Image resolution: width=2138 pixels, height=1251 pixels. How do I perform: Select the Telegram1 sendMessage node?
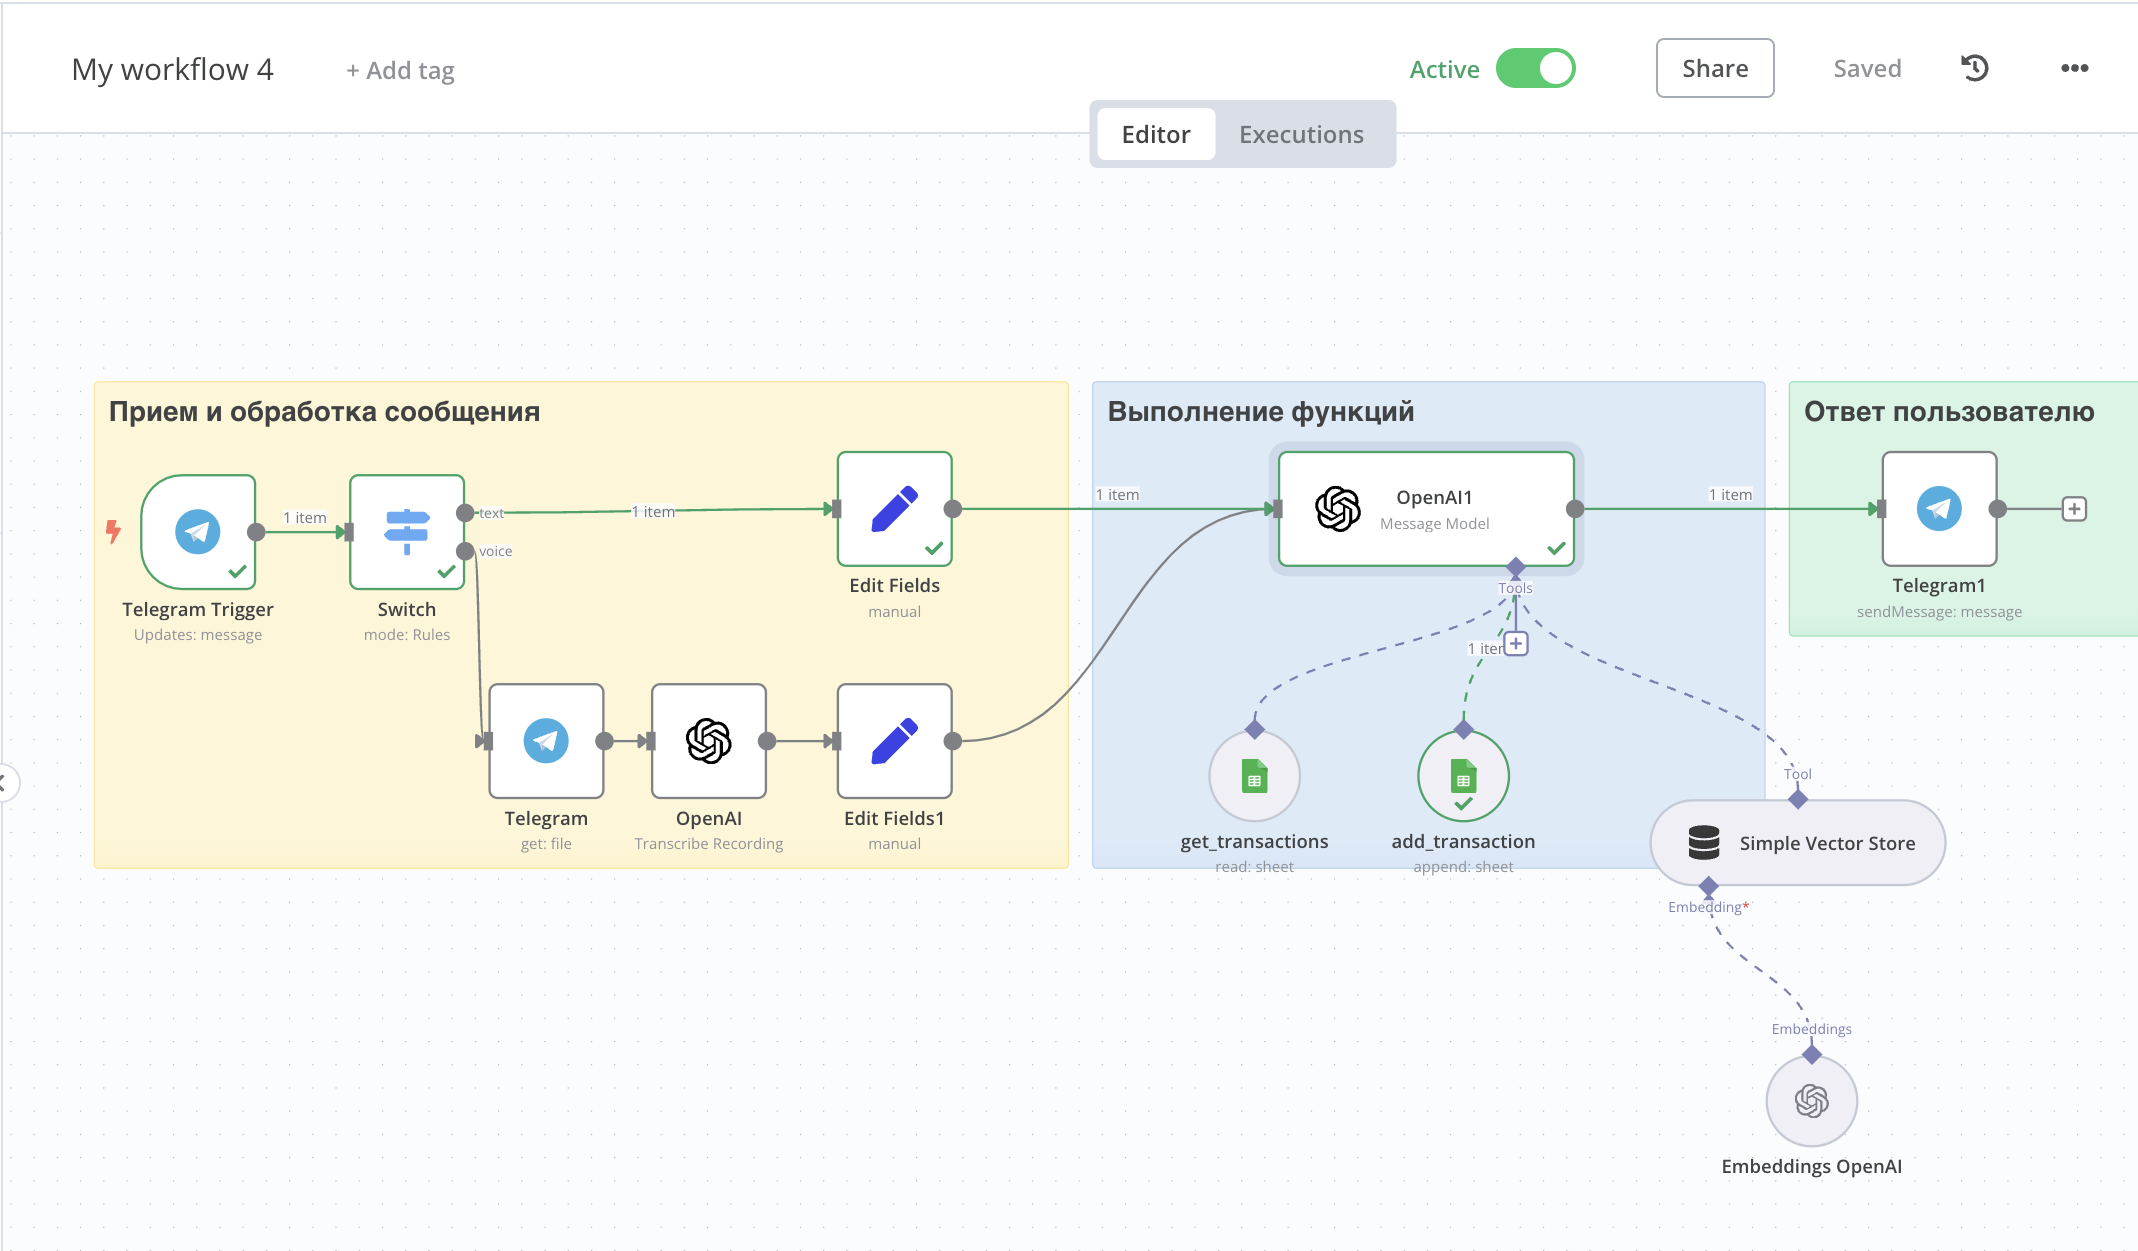tap(1940, 509)
